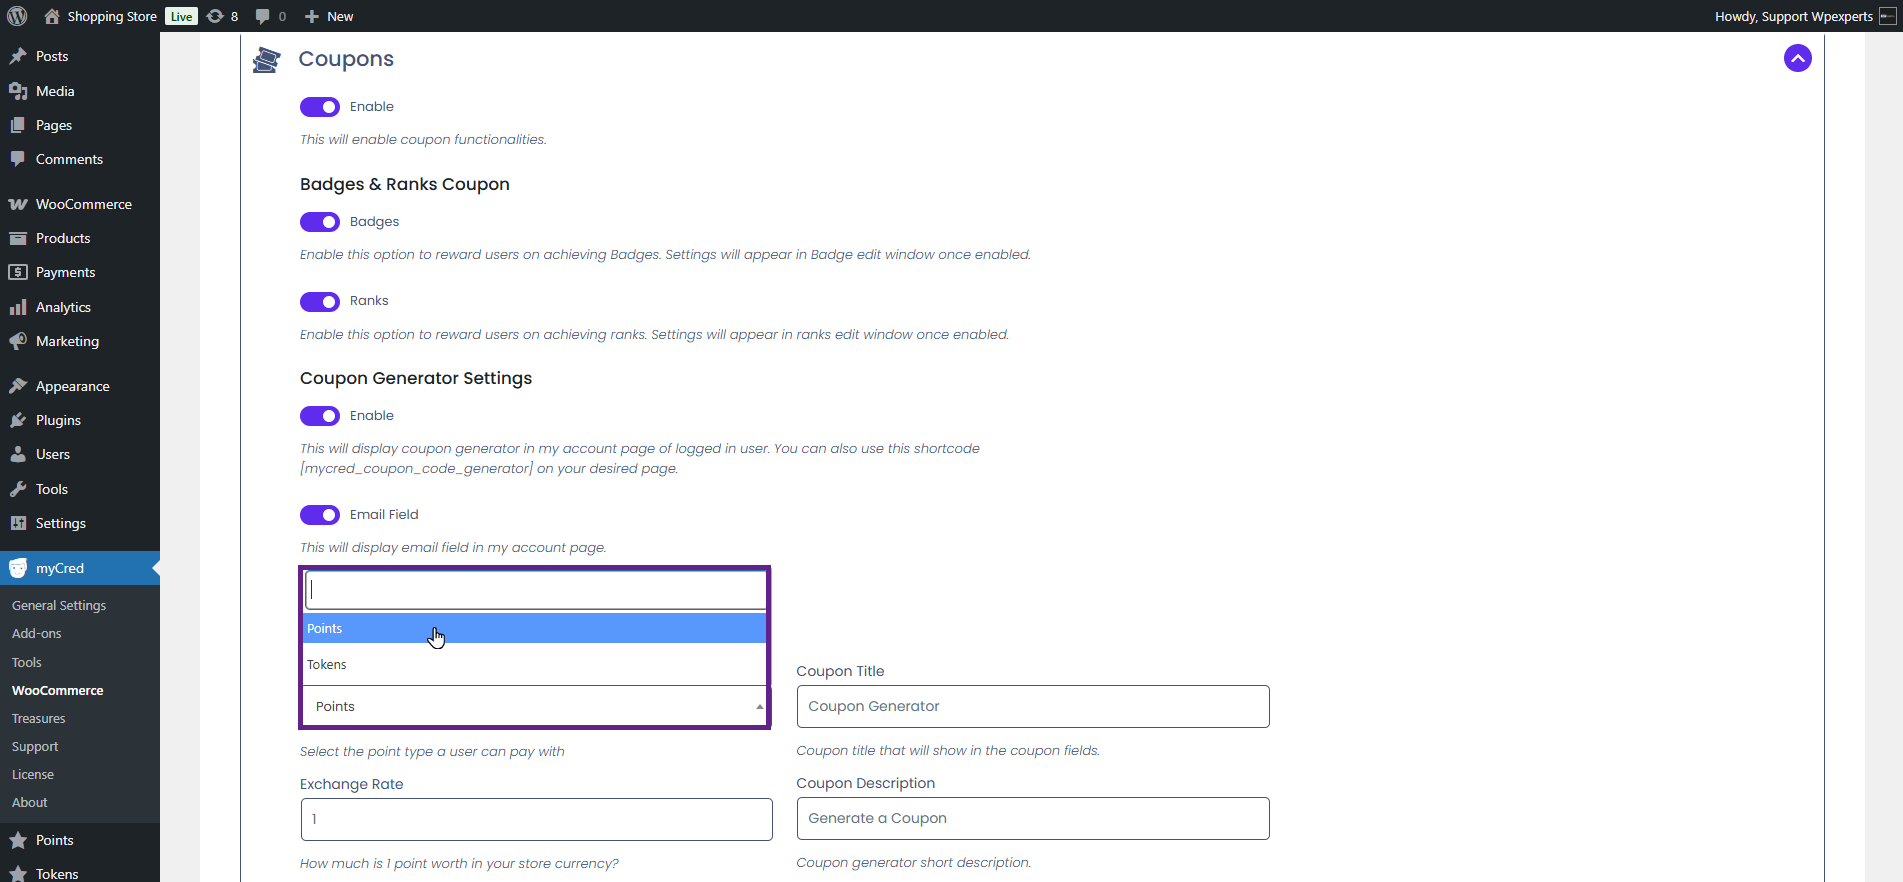Collapse the Coupons section with chevron button
The height and width of the screenshot is (882, 1903).
(1797, 58)
